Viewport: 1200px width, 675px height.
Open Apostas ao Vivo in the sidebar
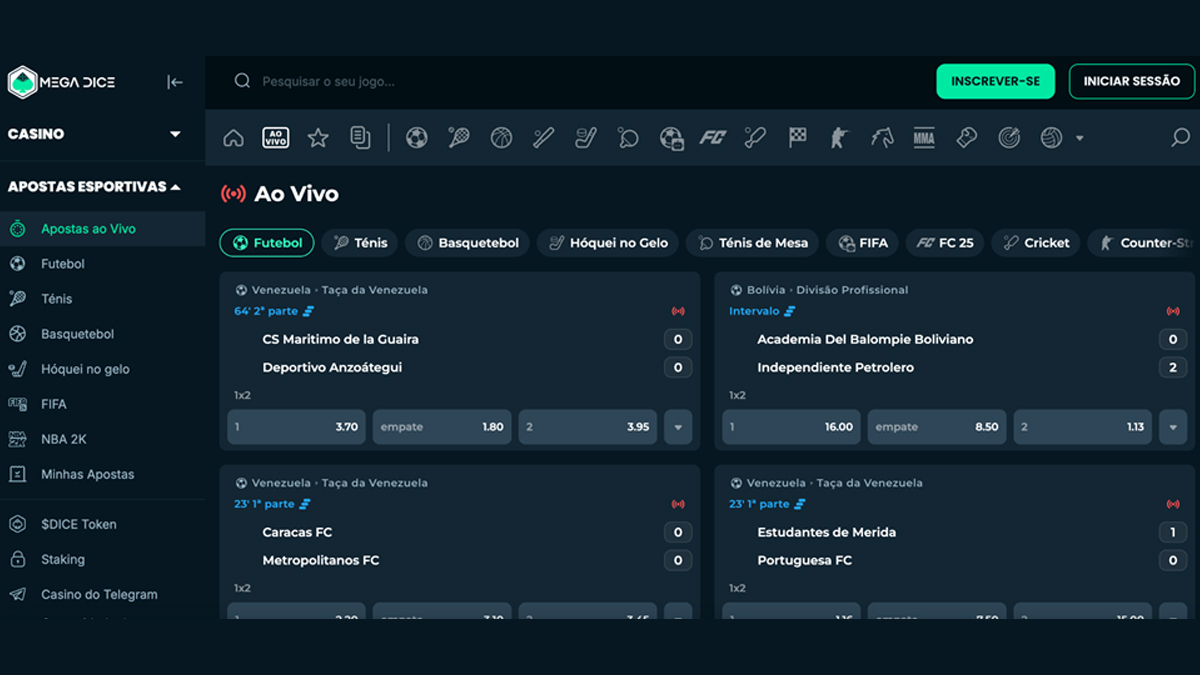coord(102,229)
